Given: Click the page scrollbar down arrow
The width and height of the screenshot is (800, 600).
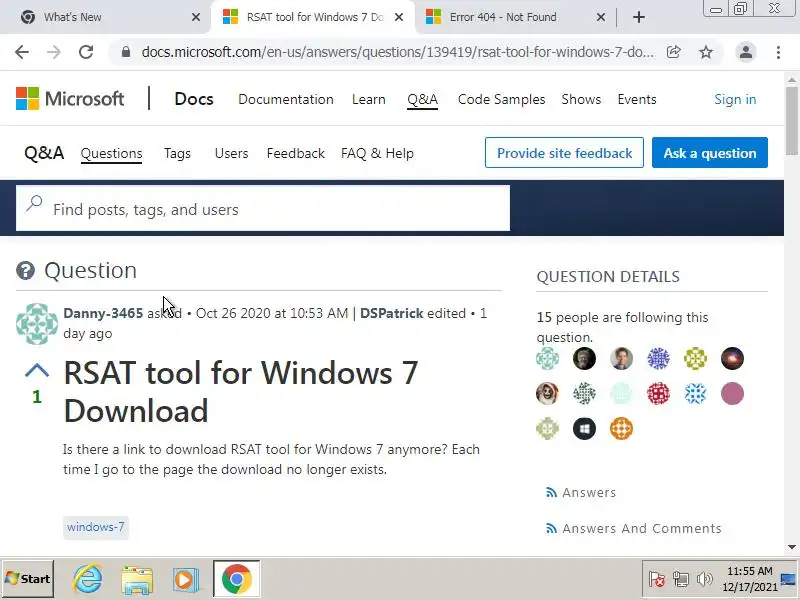Looking at the screenshot, I should tap(791, 547).
